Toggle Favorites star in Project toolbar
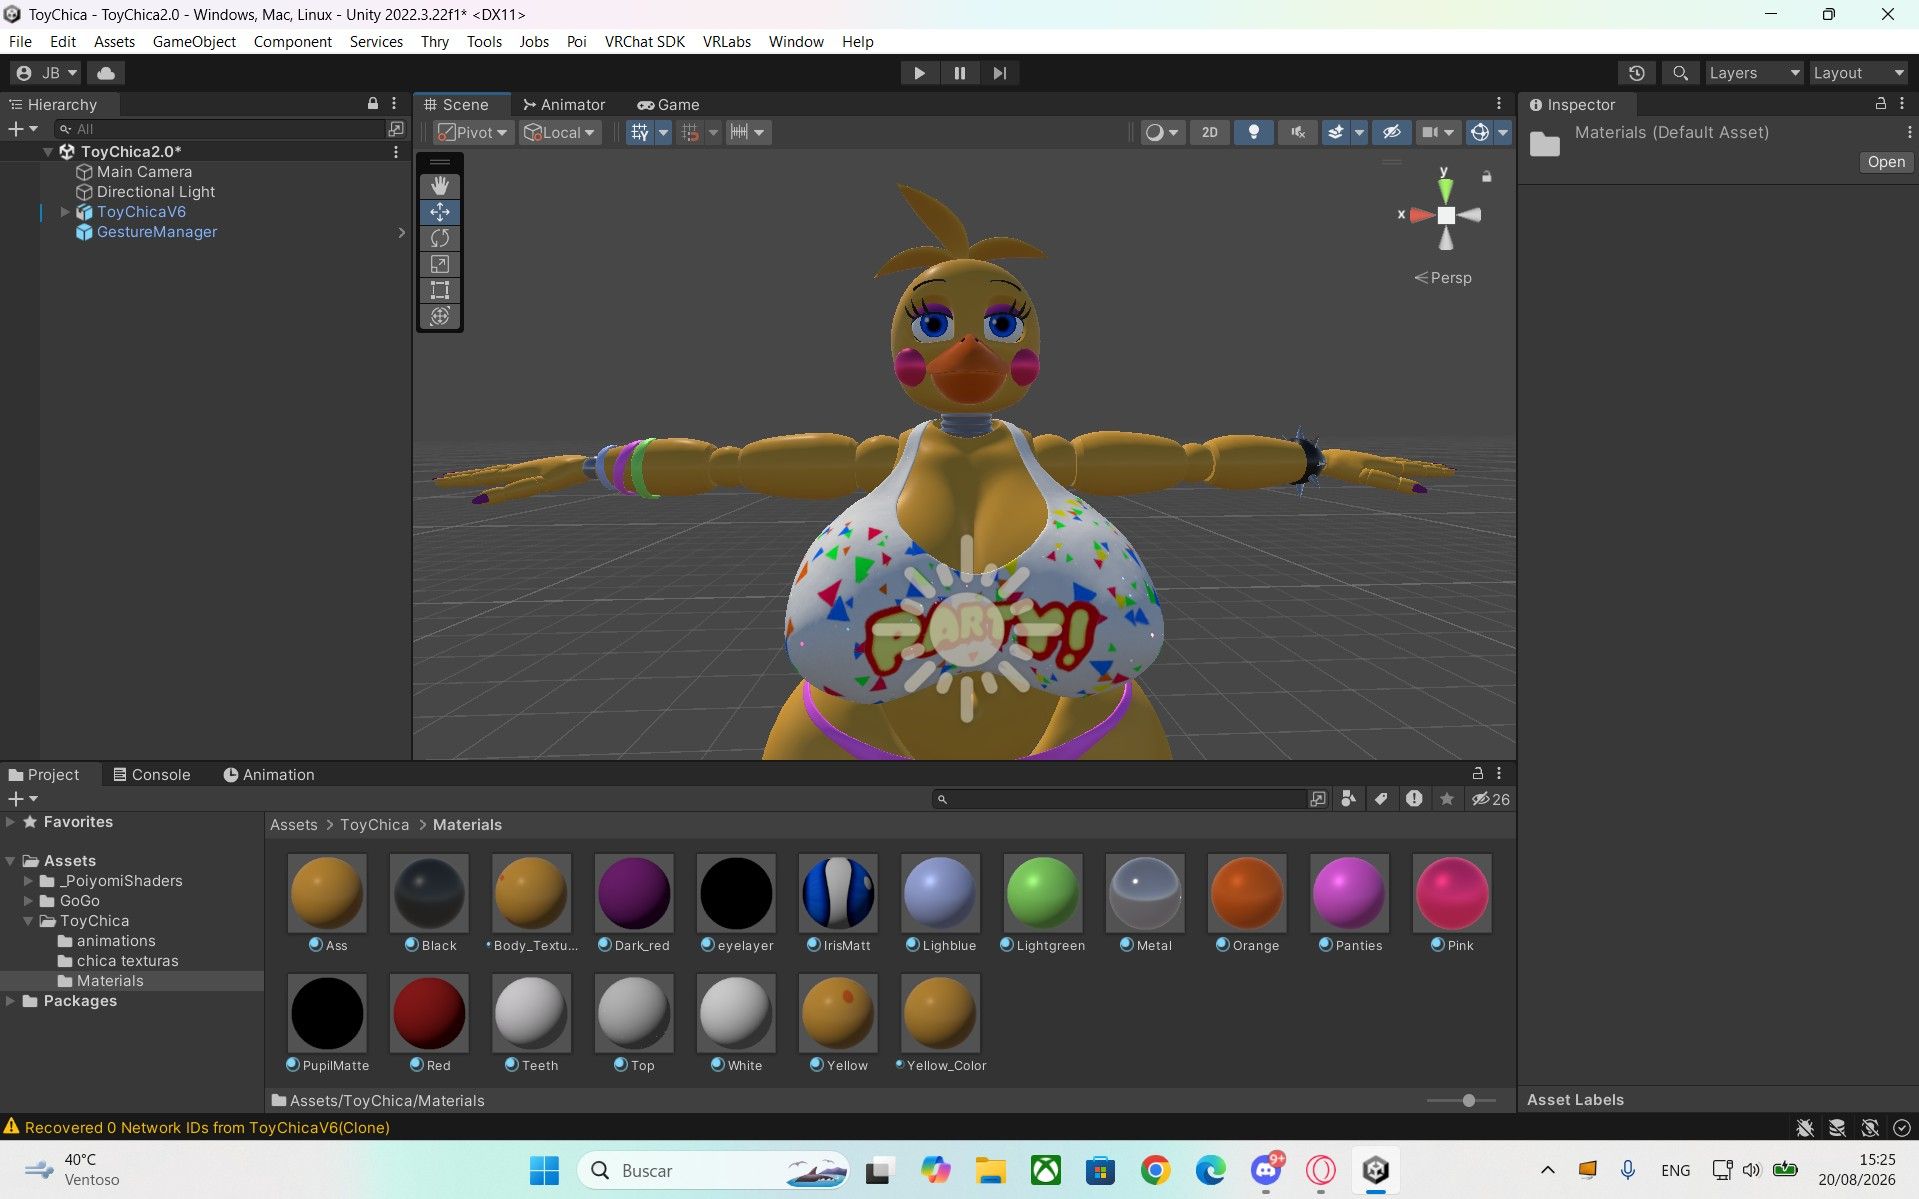Screen dimensions: 1919x1199 (1446, 799)
